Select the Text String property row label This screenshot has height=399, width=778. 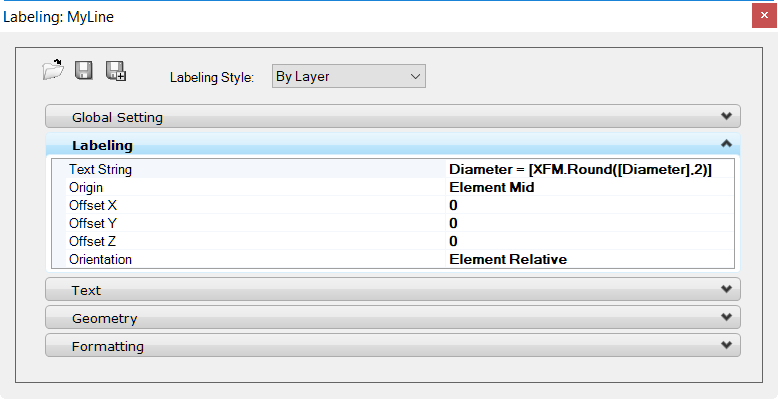point(100,169)
